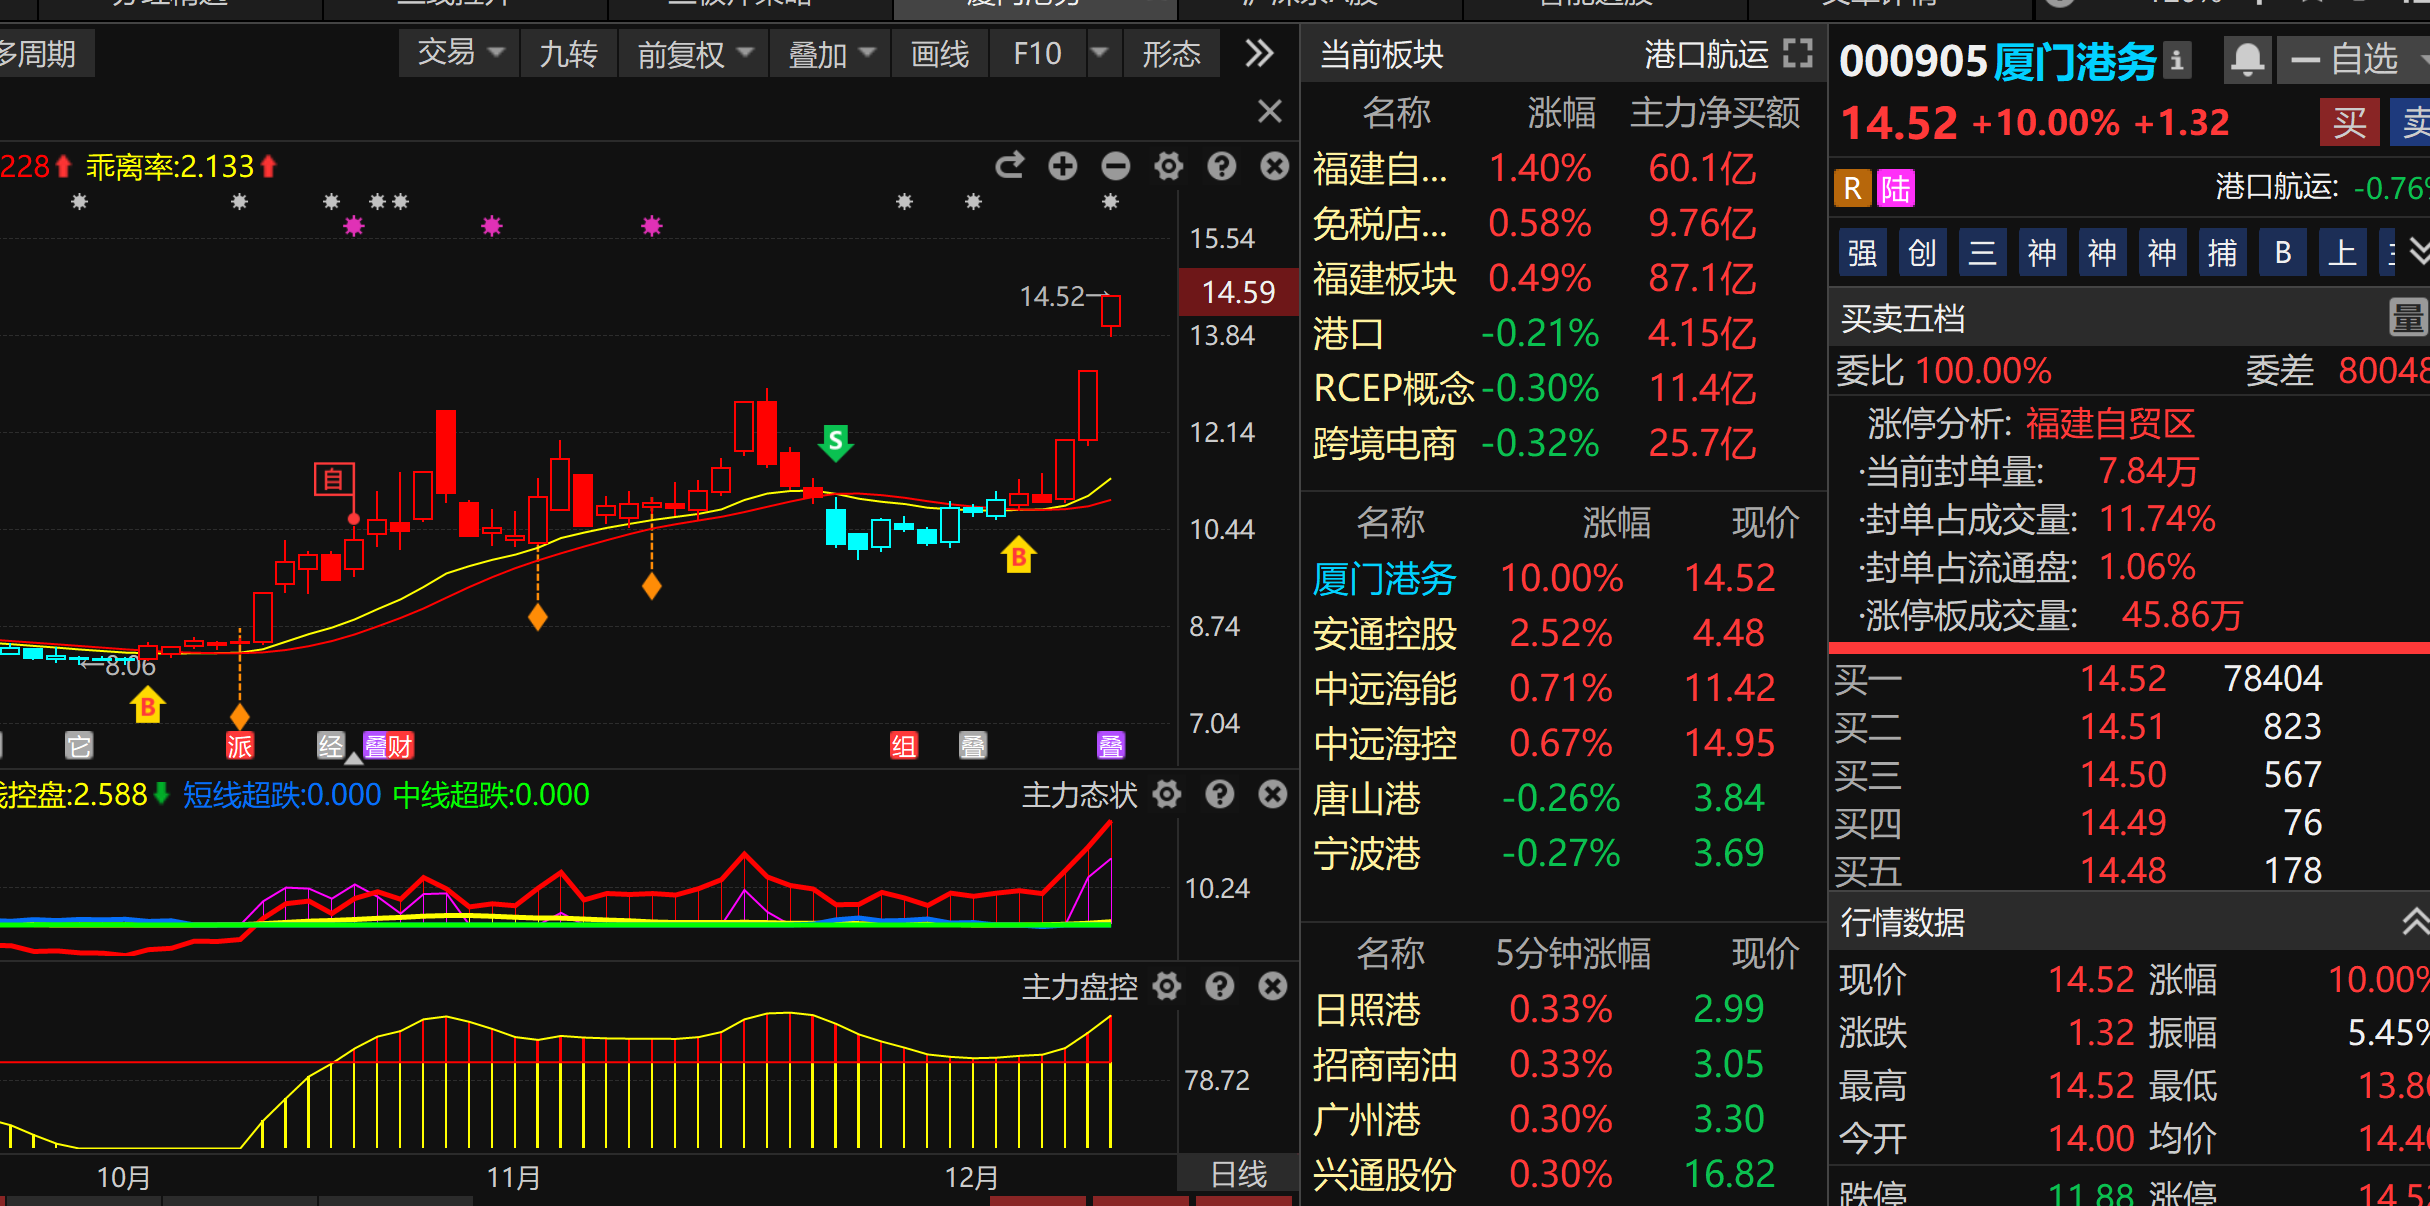Toggle the 强 tag button

pos(1862,253)
